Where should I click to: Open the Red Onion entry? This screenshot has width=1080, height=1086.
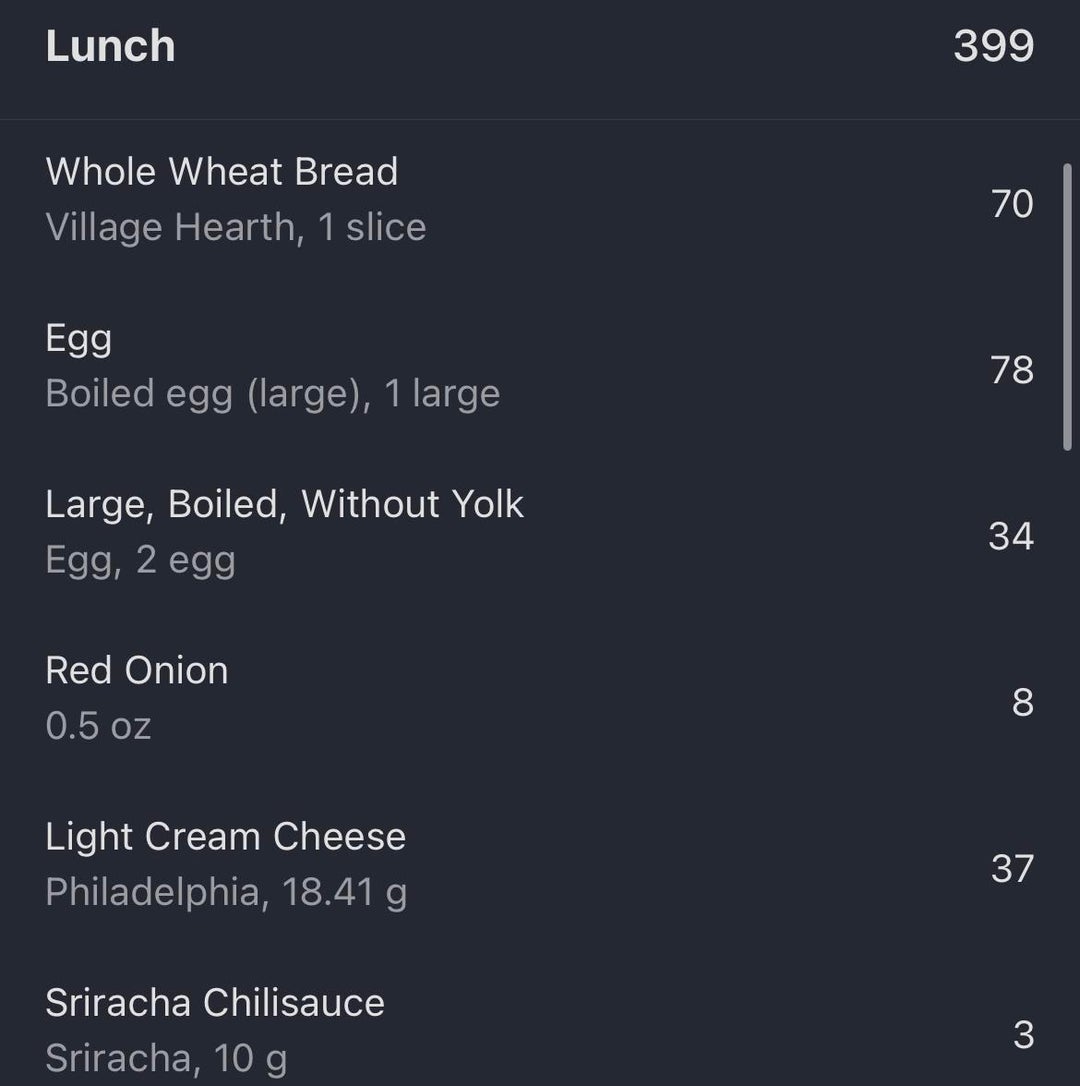point(137,670)
